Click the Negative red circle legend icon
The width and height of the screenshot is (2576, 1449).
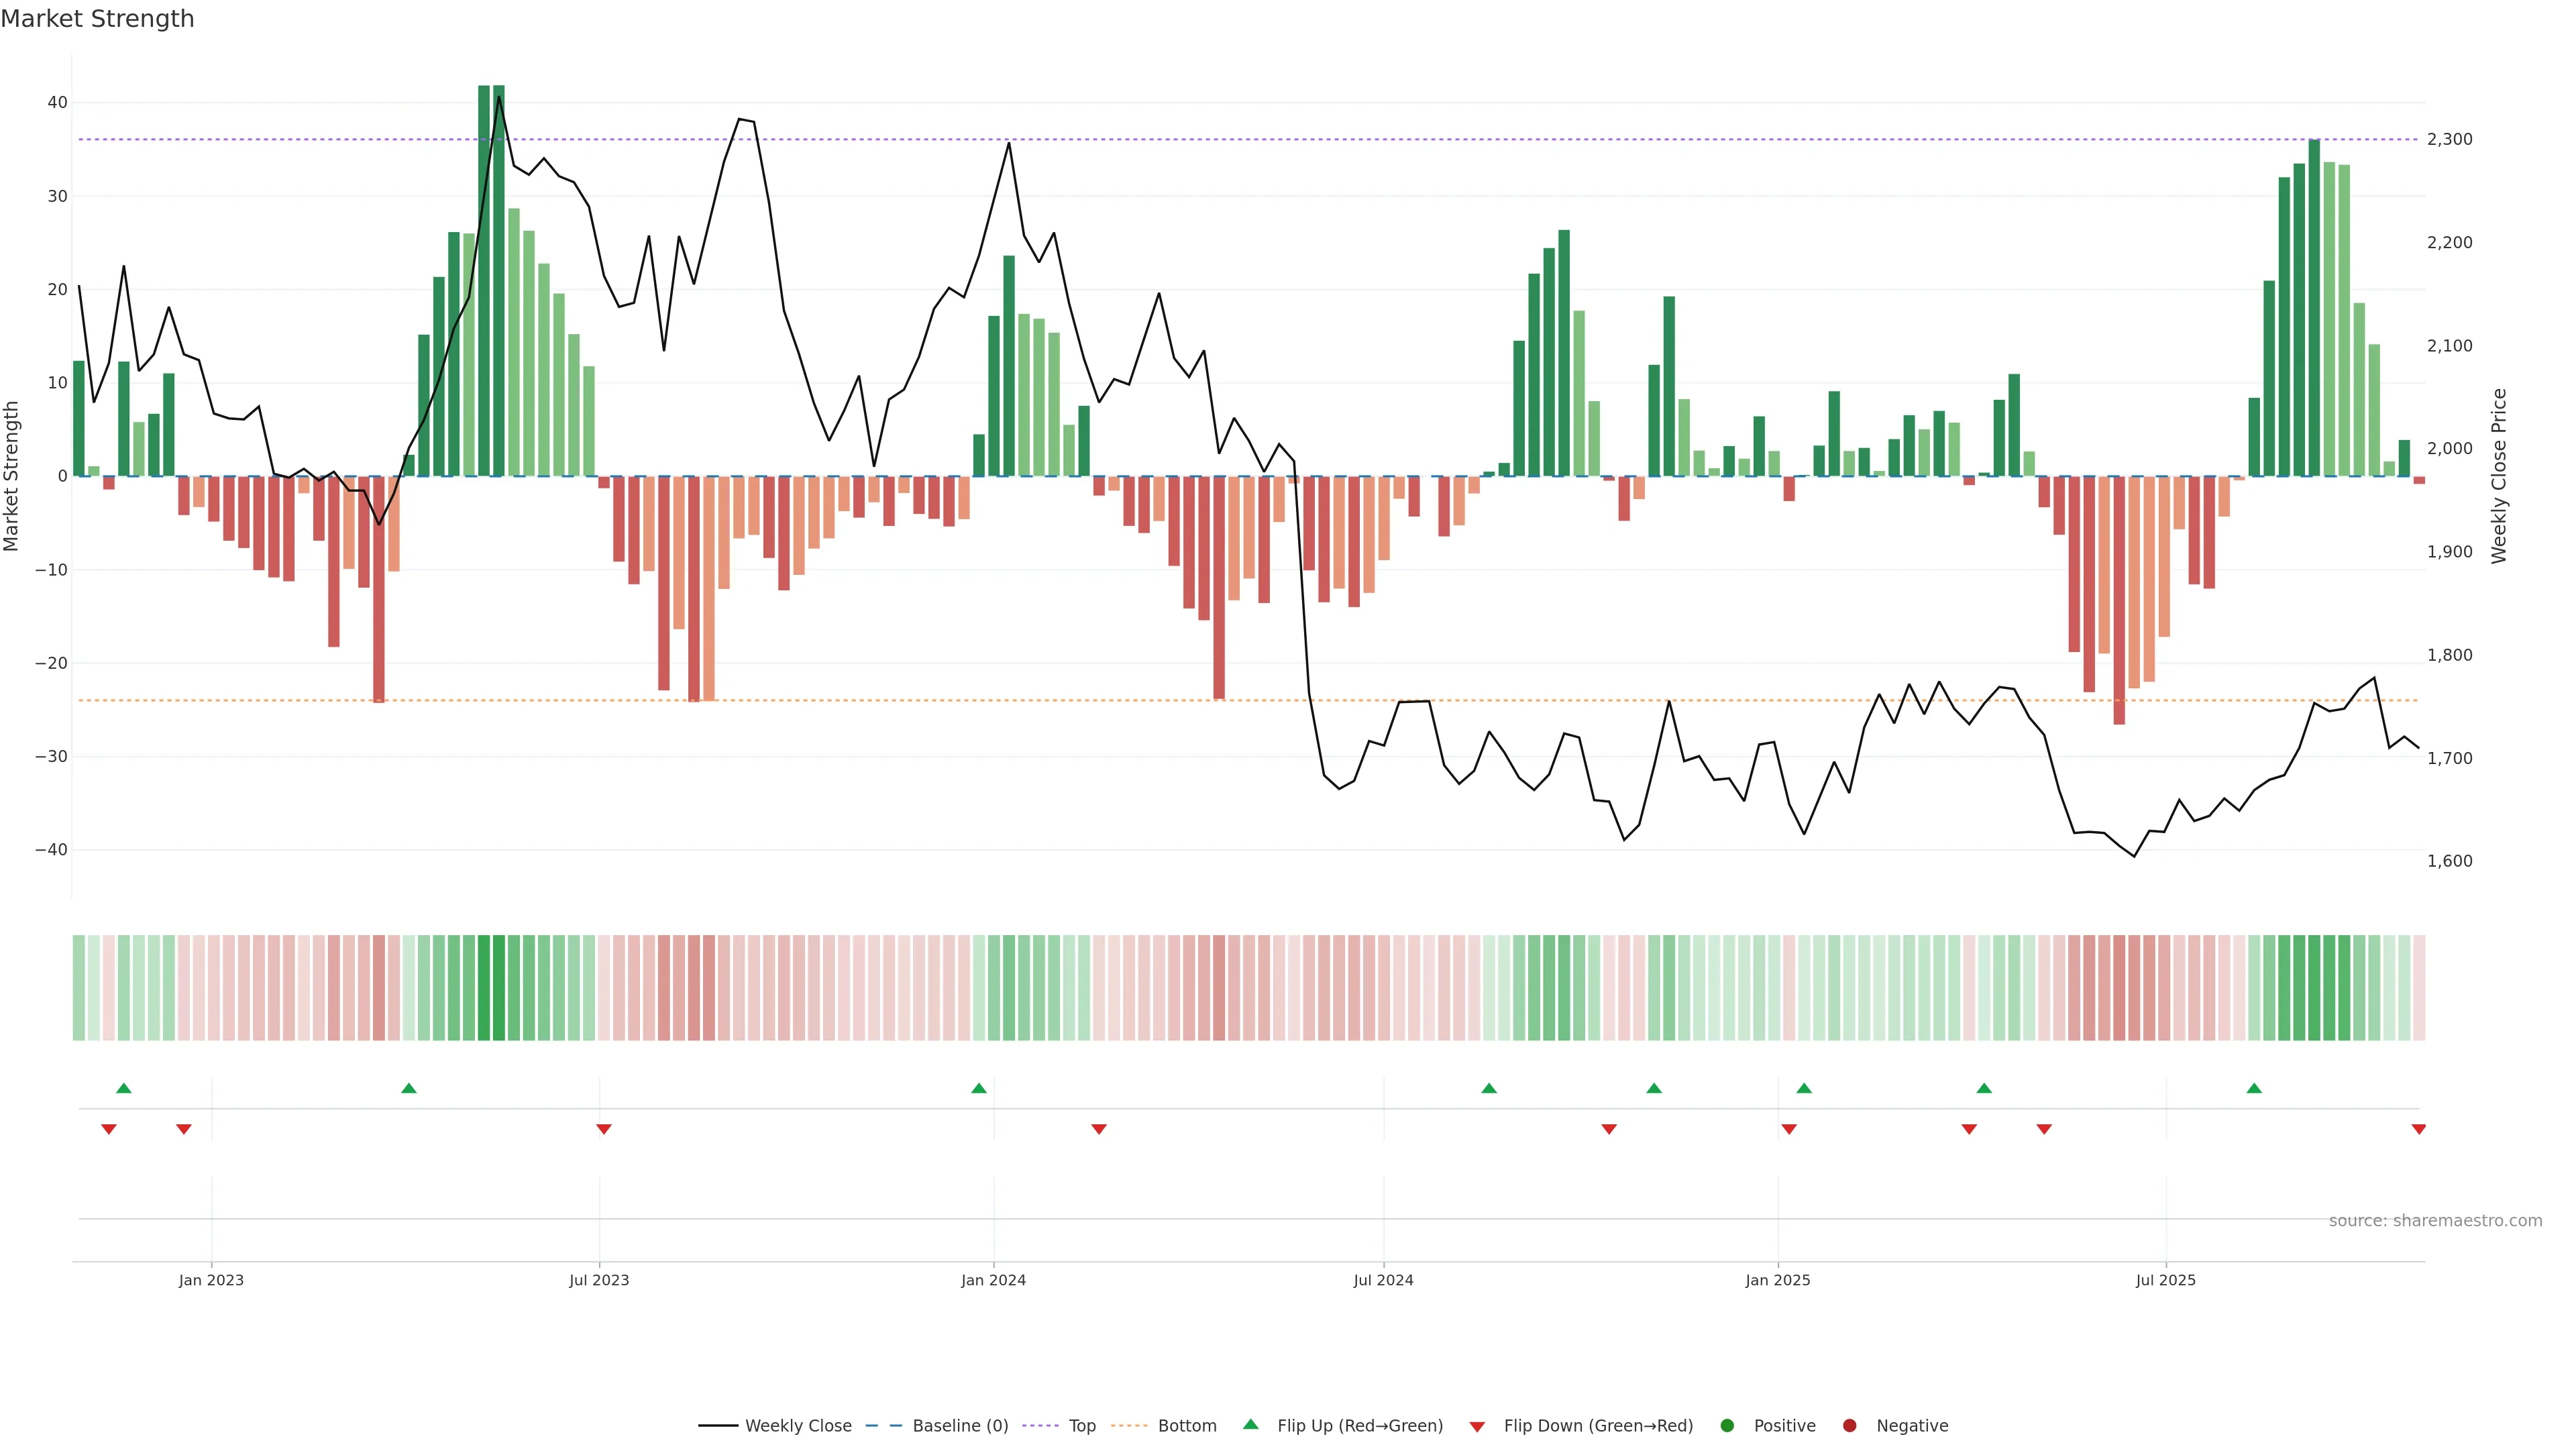click(1849, 1426)
